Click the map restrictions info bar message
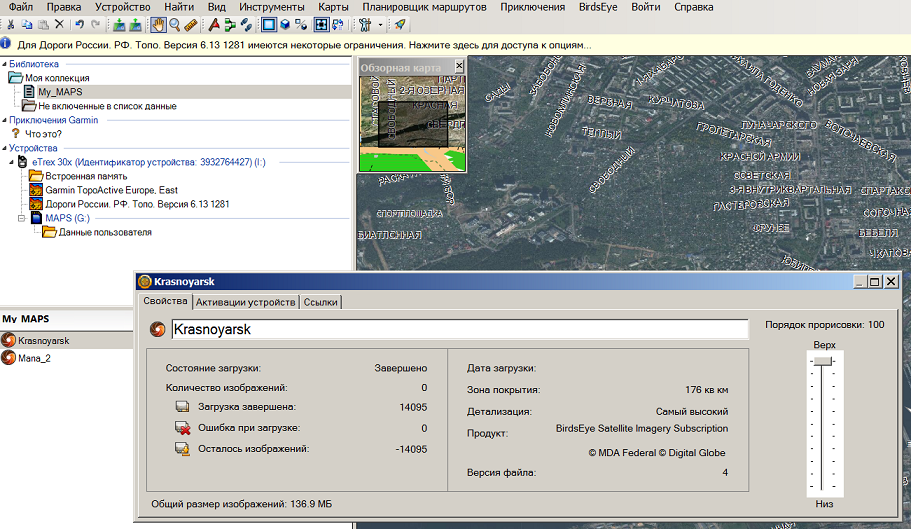 point(302,44)
